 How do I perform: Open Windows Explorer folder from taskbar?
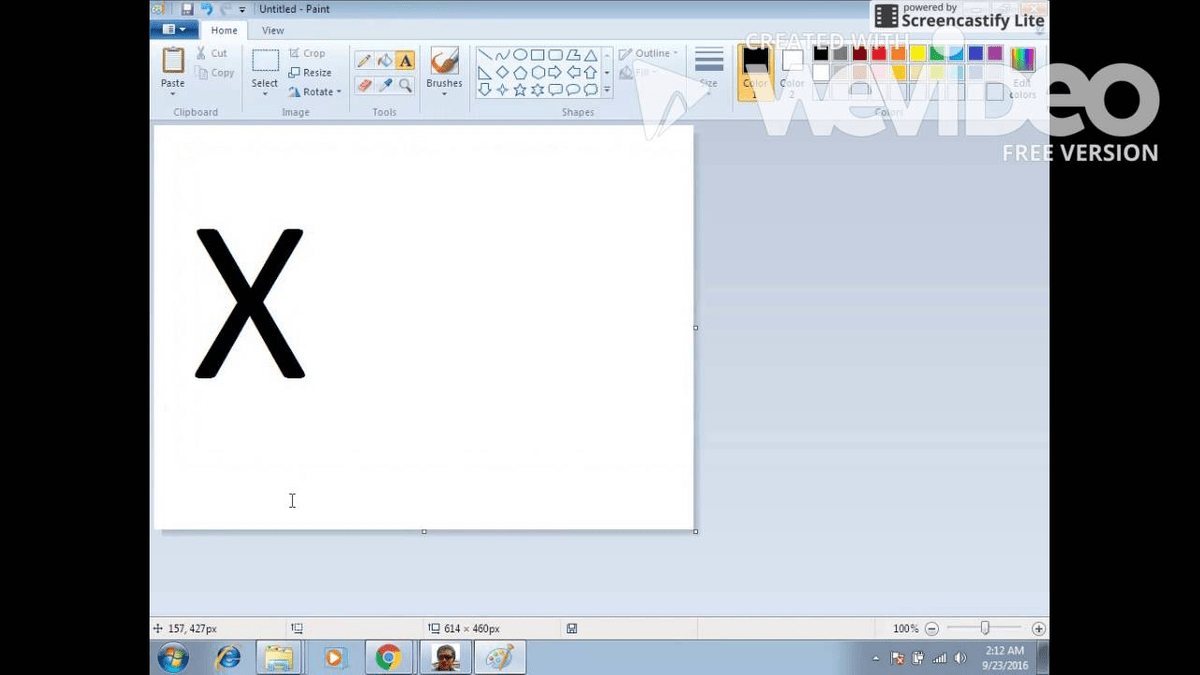coord(279,657)
